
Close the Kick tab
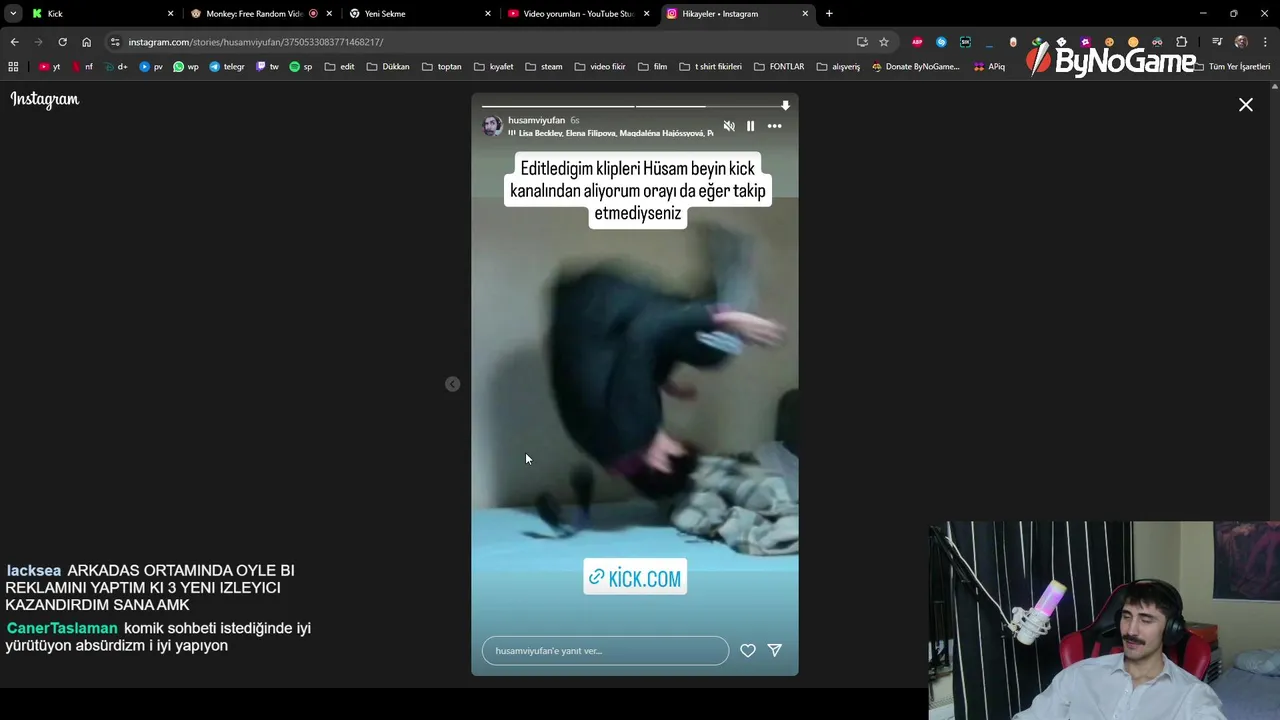pos(170,14)
